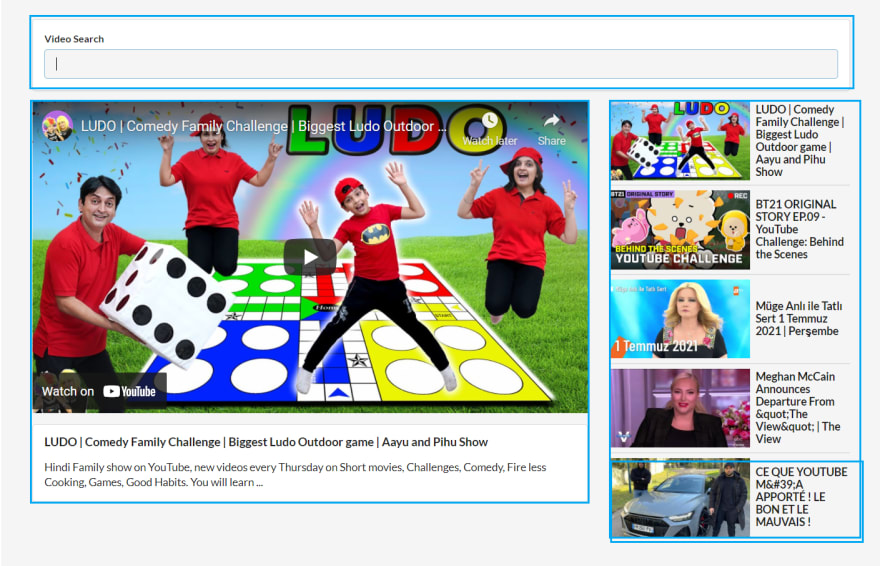Click the Video Search input field
The height and width of the screenshot is (566, 880).
pos(441,64)
